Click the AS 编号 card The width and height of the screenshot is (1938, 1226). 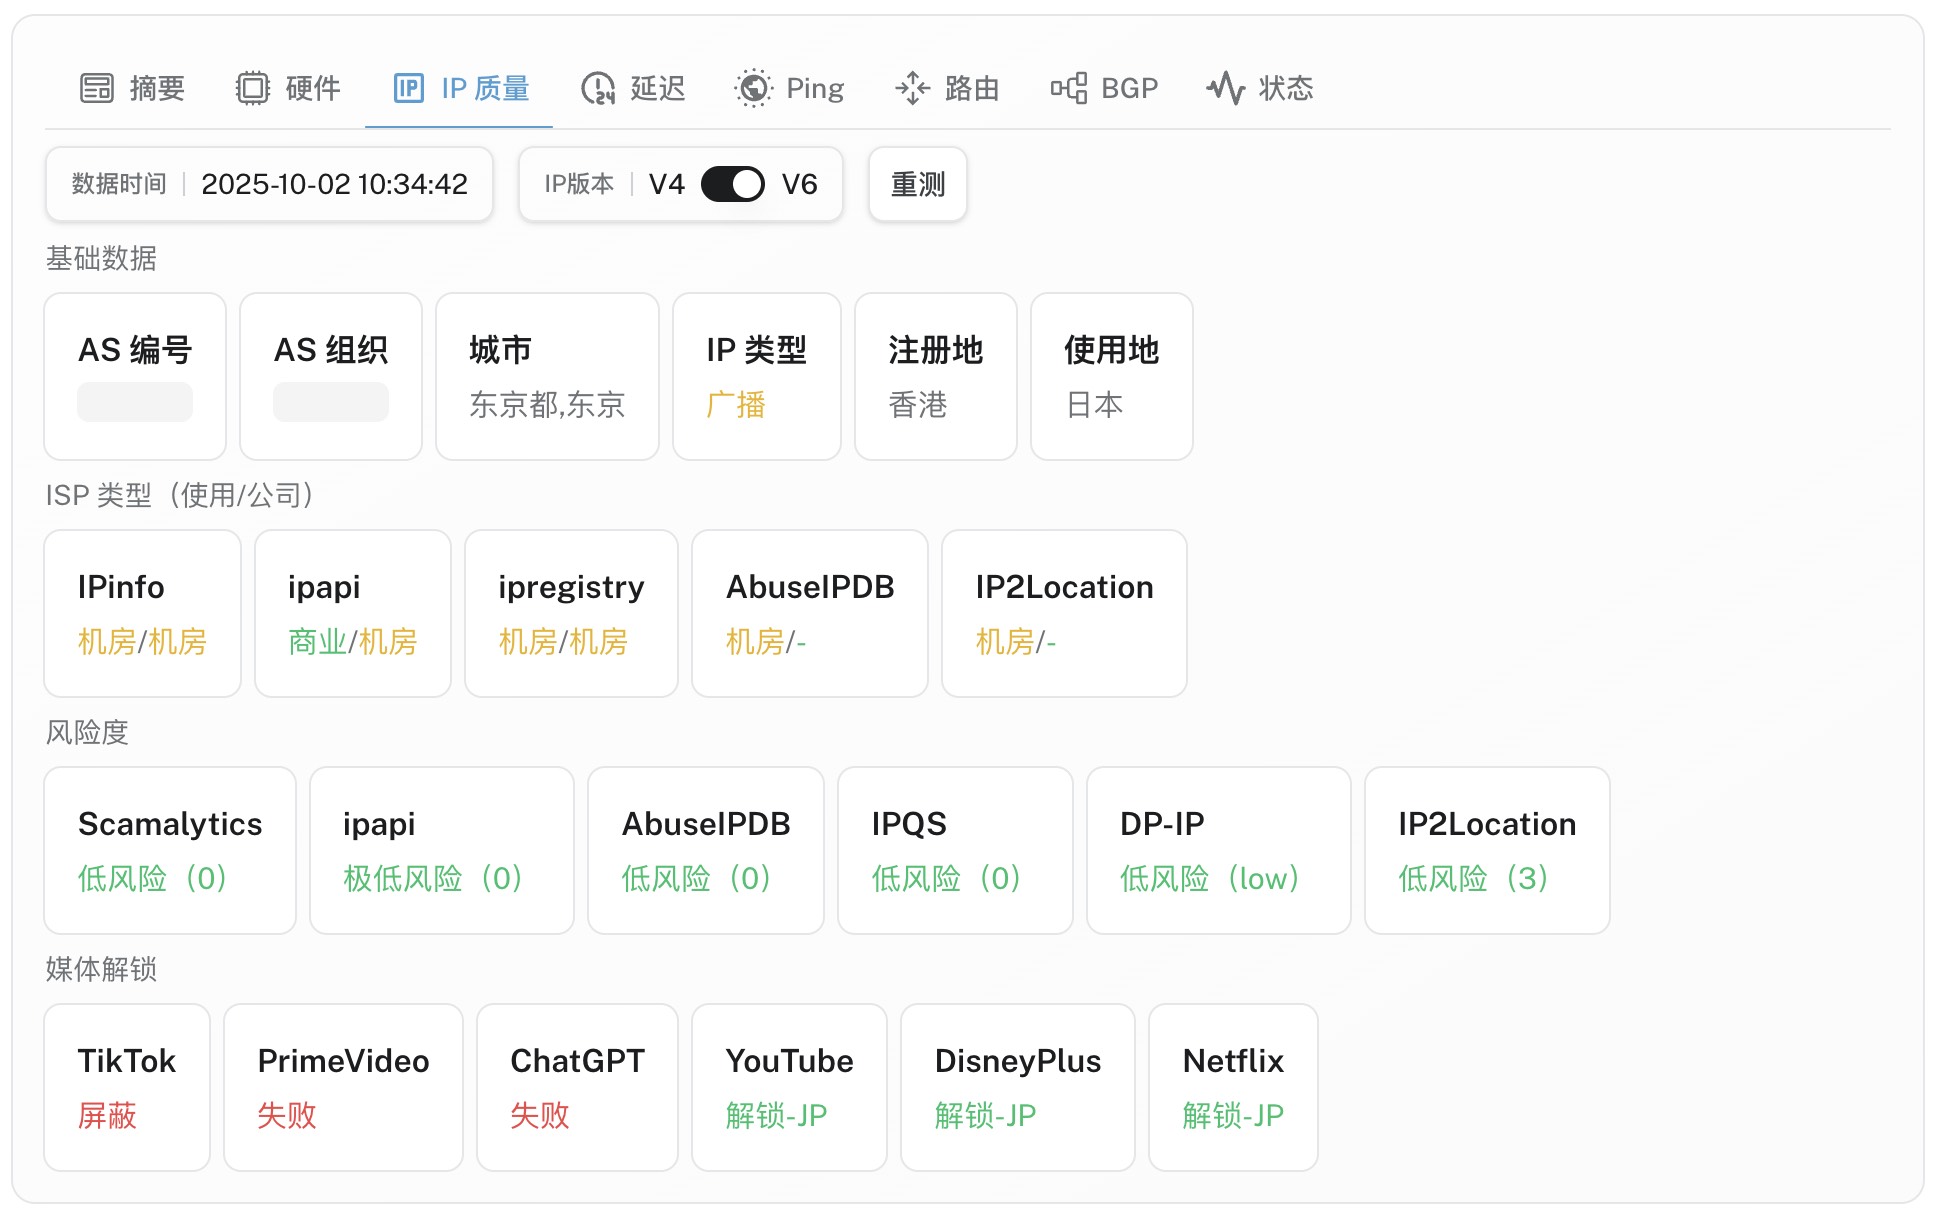click(135, 376)
